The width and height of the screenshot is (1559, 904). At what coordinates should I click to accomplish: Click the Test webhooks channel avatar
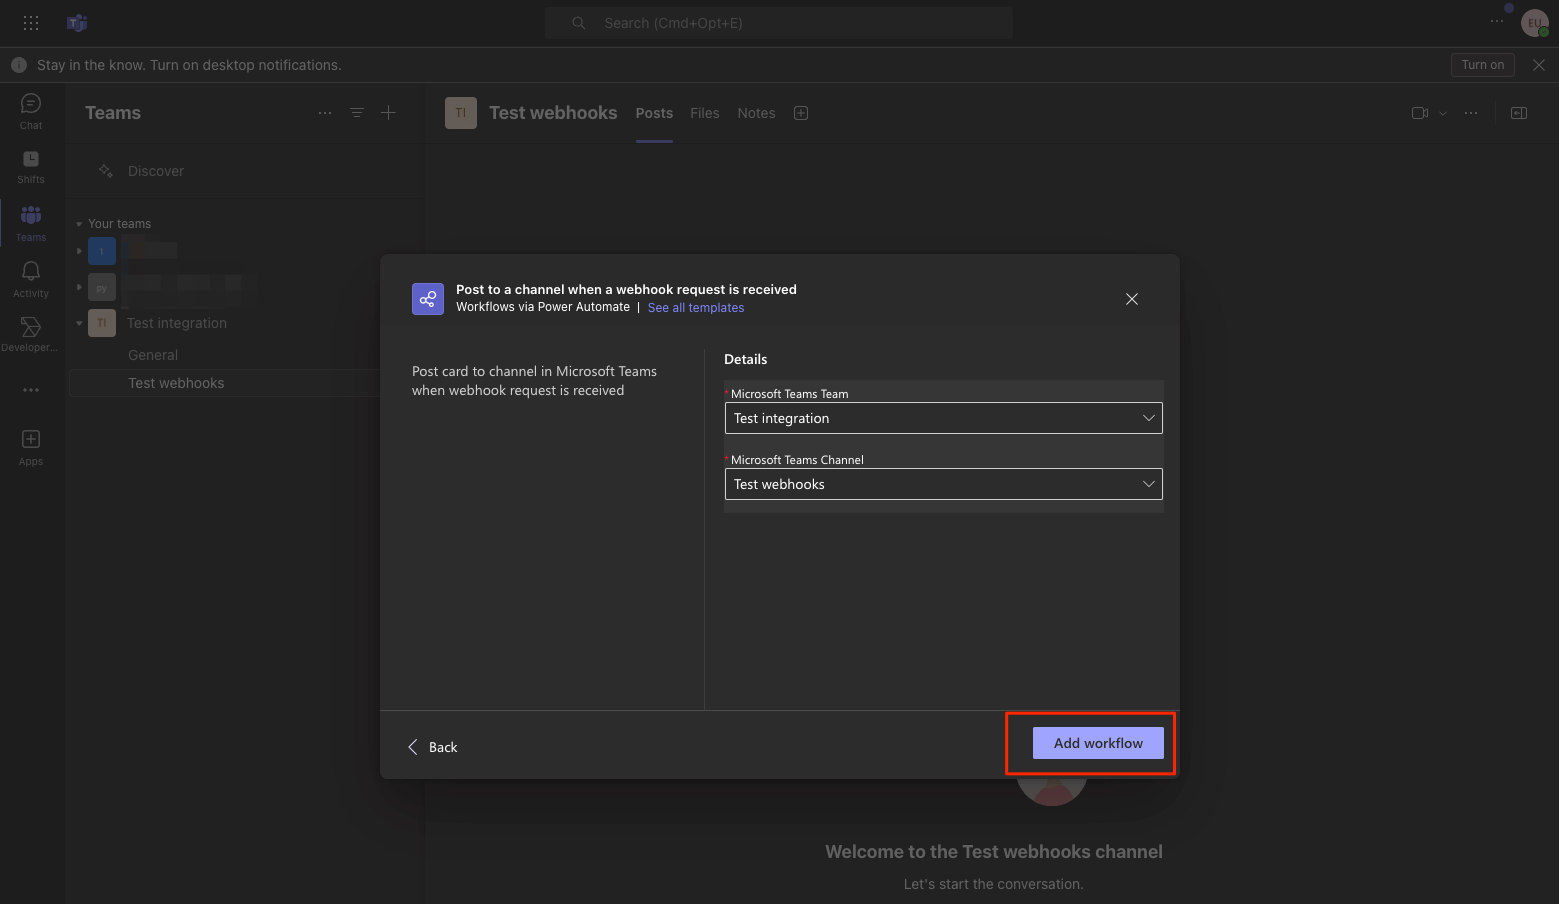(x=461, y=113)
